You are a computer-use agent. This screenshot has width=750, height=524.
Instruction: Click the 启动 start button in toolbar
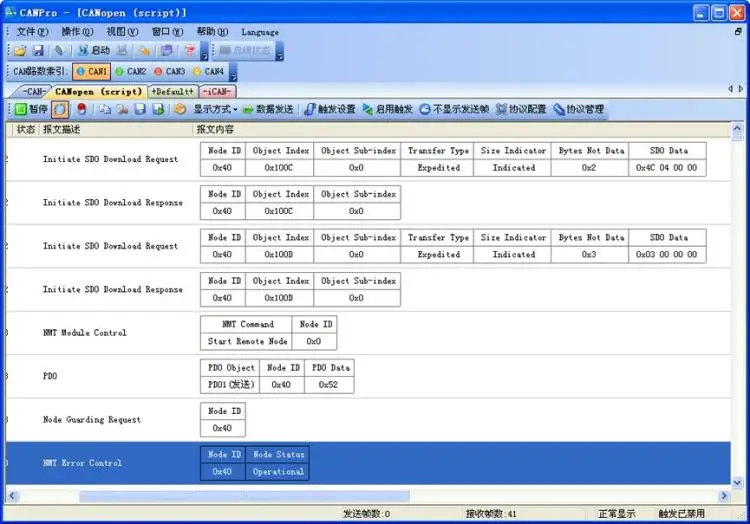pyautogui.click(x=93, y=50)
